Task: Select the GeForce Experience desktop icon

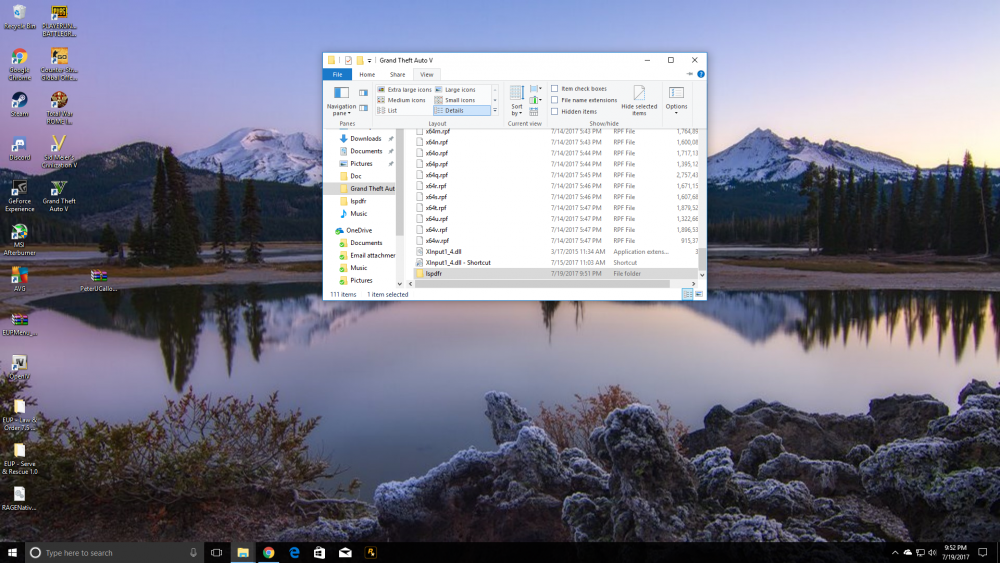Action: coord(19,188)
